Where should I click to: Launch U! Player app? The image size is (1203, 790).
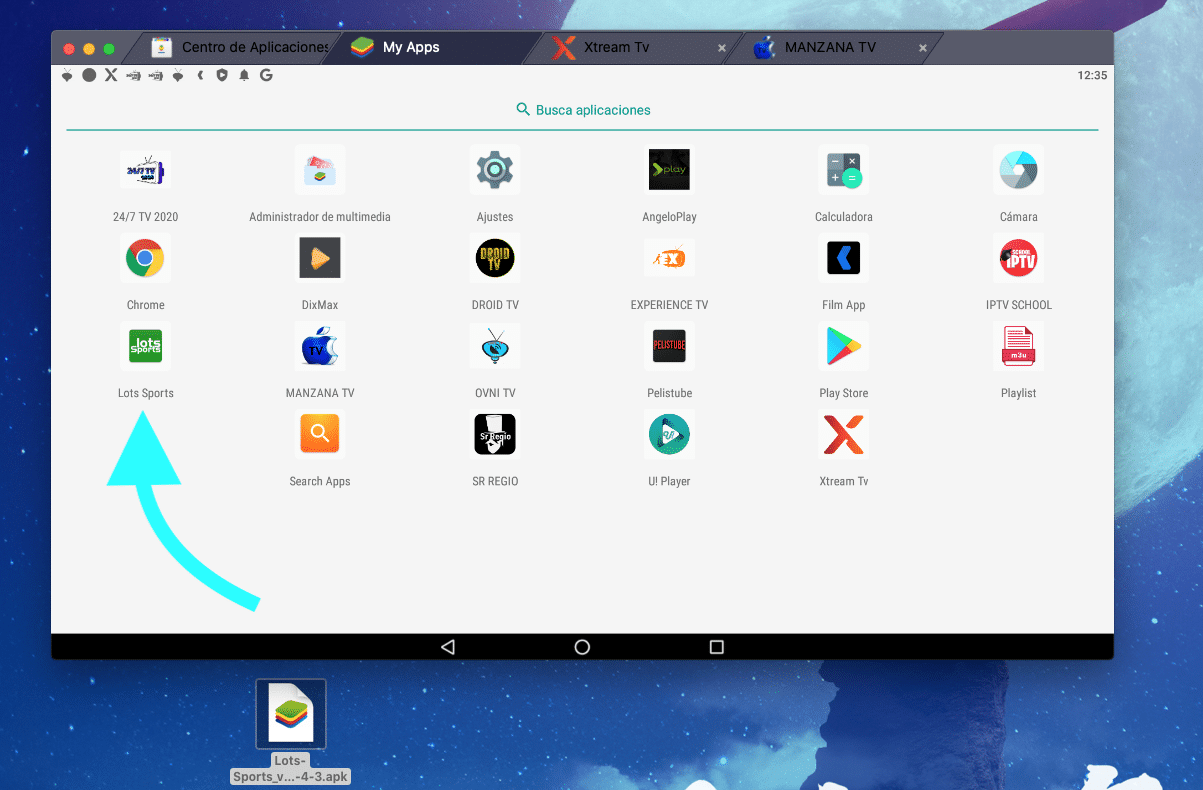tap(669, 435)
